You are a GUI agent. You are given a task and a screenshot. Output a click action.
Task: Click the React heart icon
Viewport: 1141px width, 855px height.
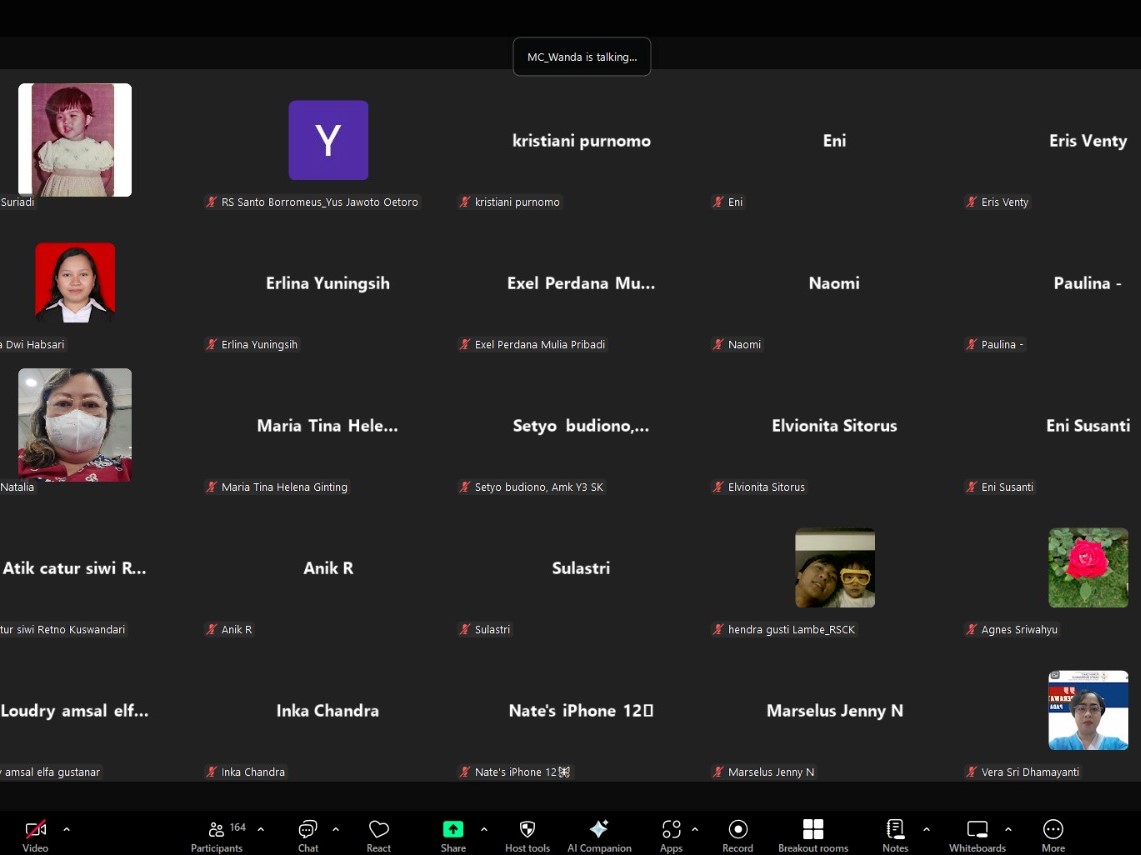coord(378,835)
